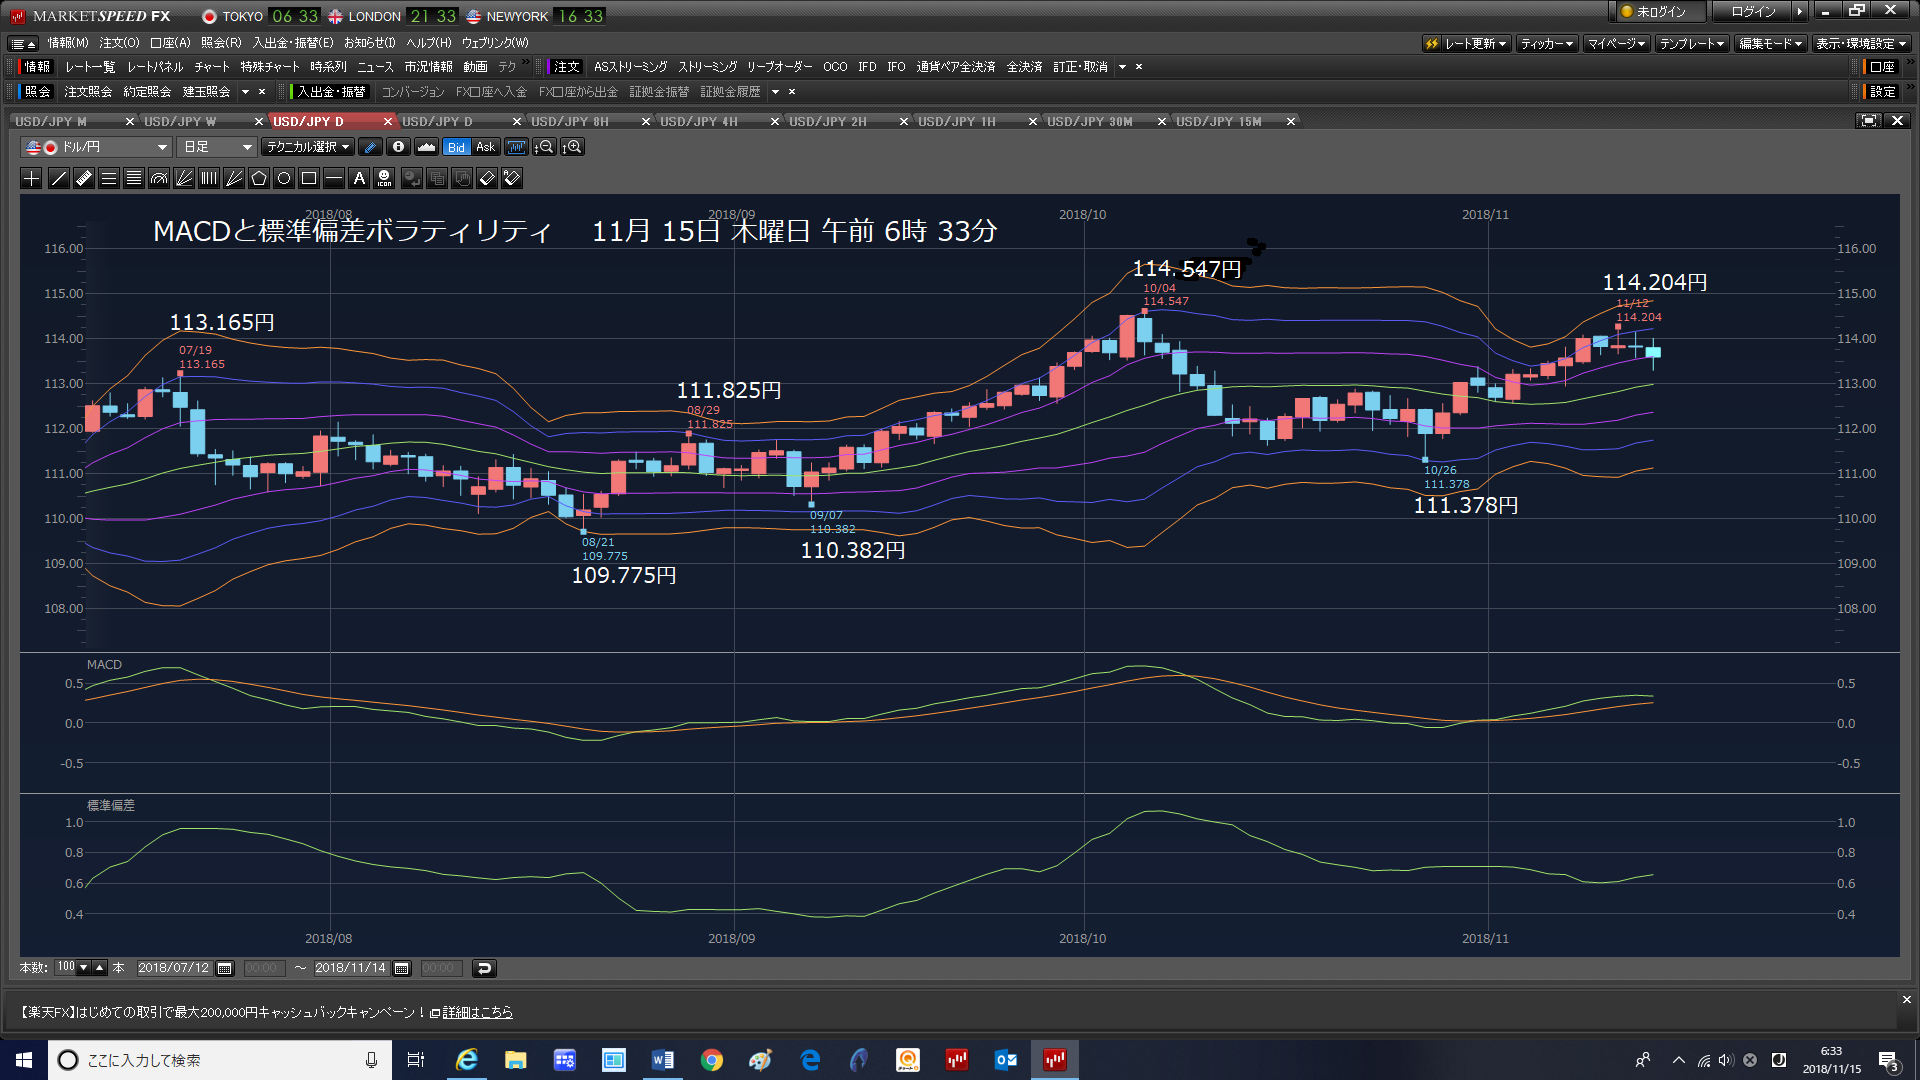Select the text annotation A tool
Image resolution: width=1920 pixels, height=1080 pixels.
359,178
